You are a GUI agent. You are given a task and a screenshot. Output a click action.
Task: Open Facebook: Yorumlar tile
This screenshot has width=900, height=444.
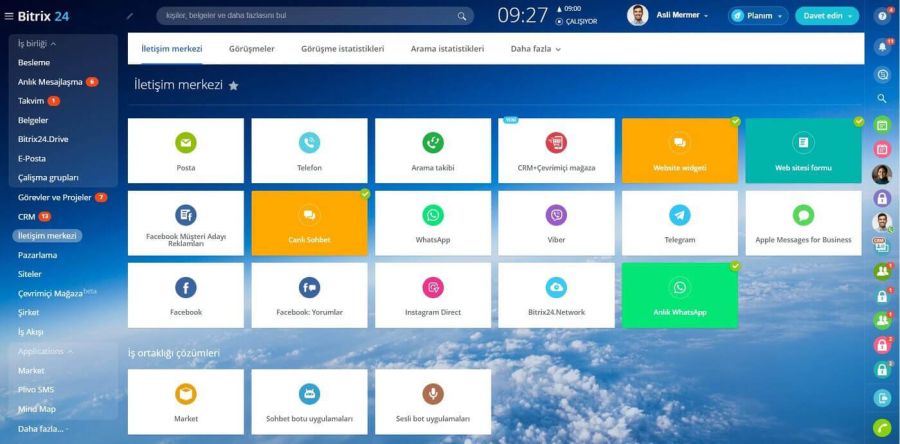(x=309, y=295)
